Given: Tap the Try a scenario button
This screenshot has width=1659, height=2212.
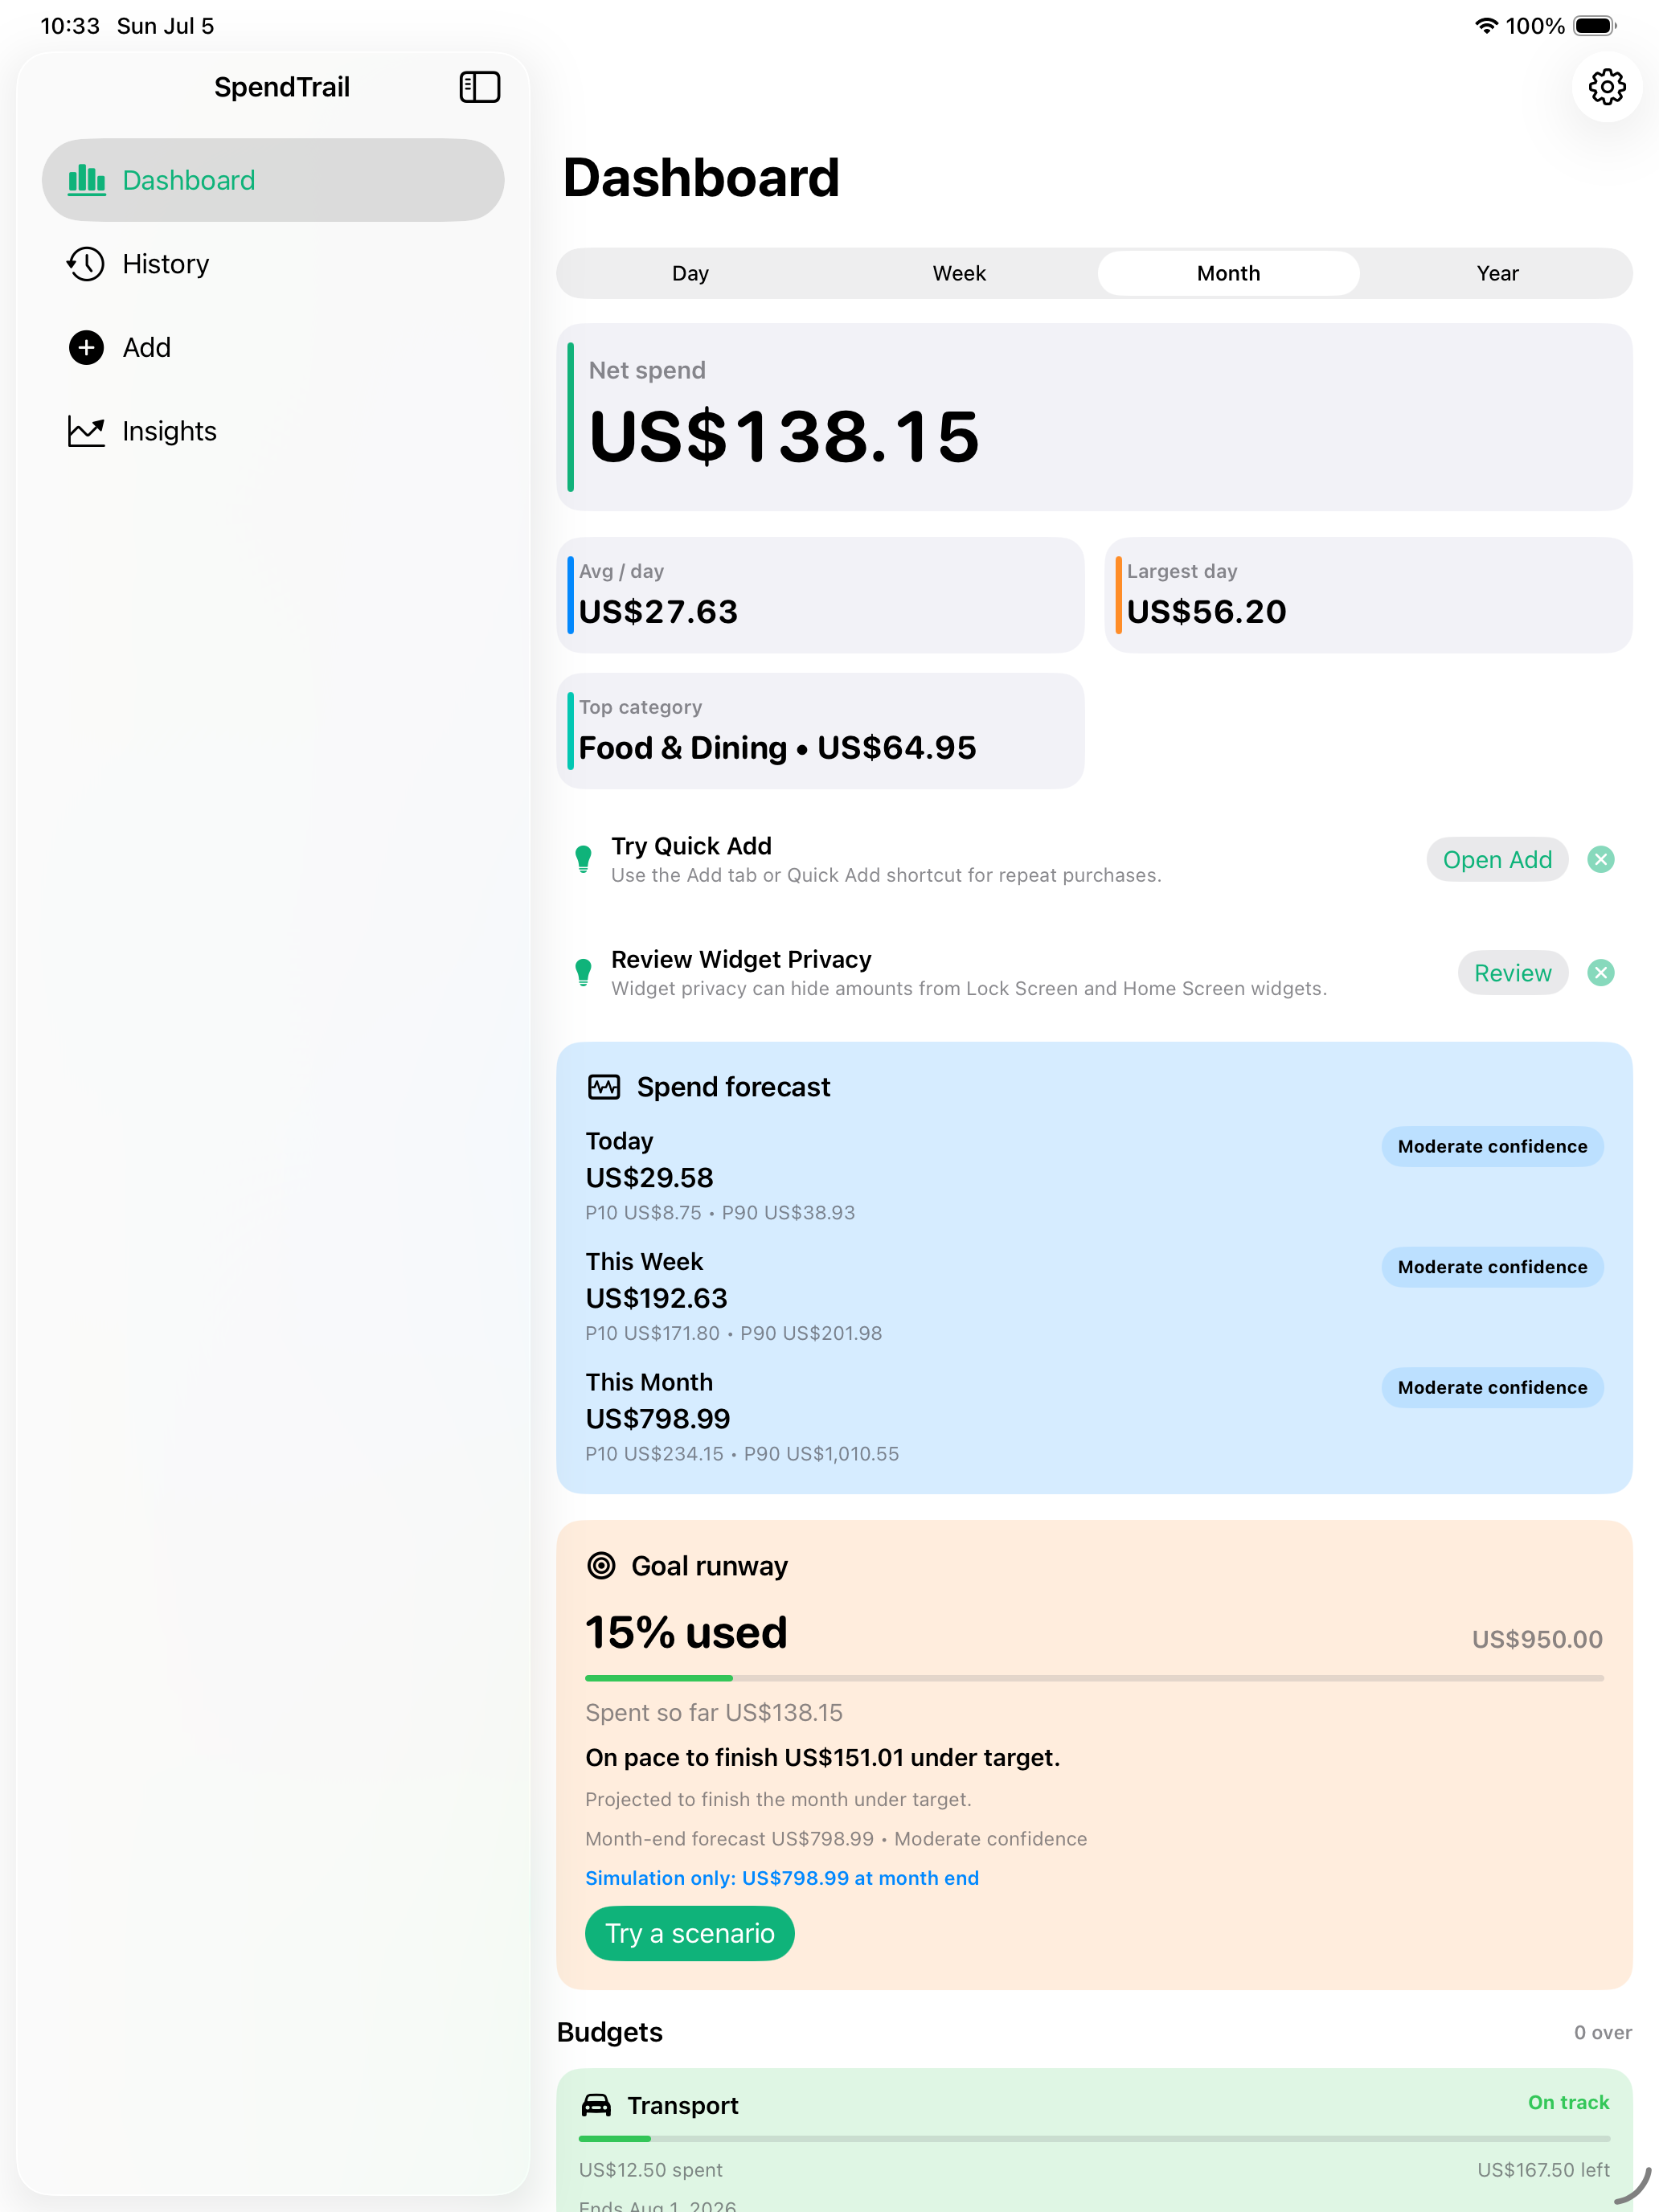Looking at the screenshot, I should pos(690,1934).
